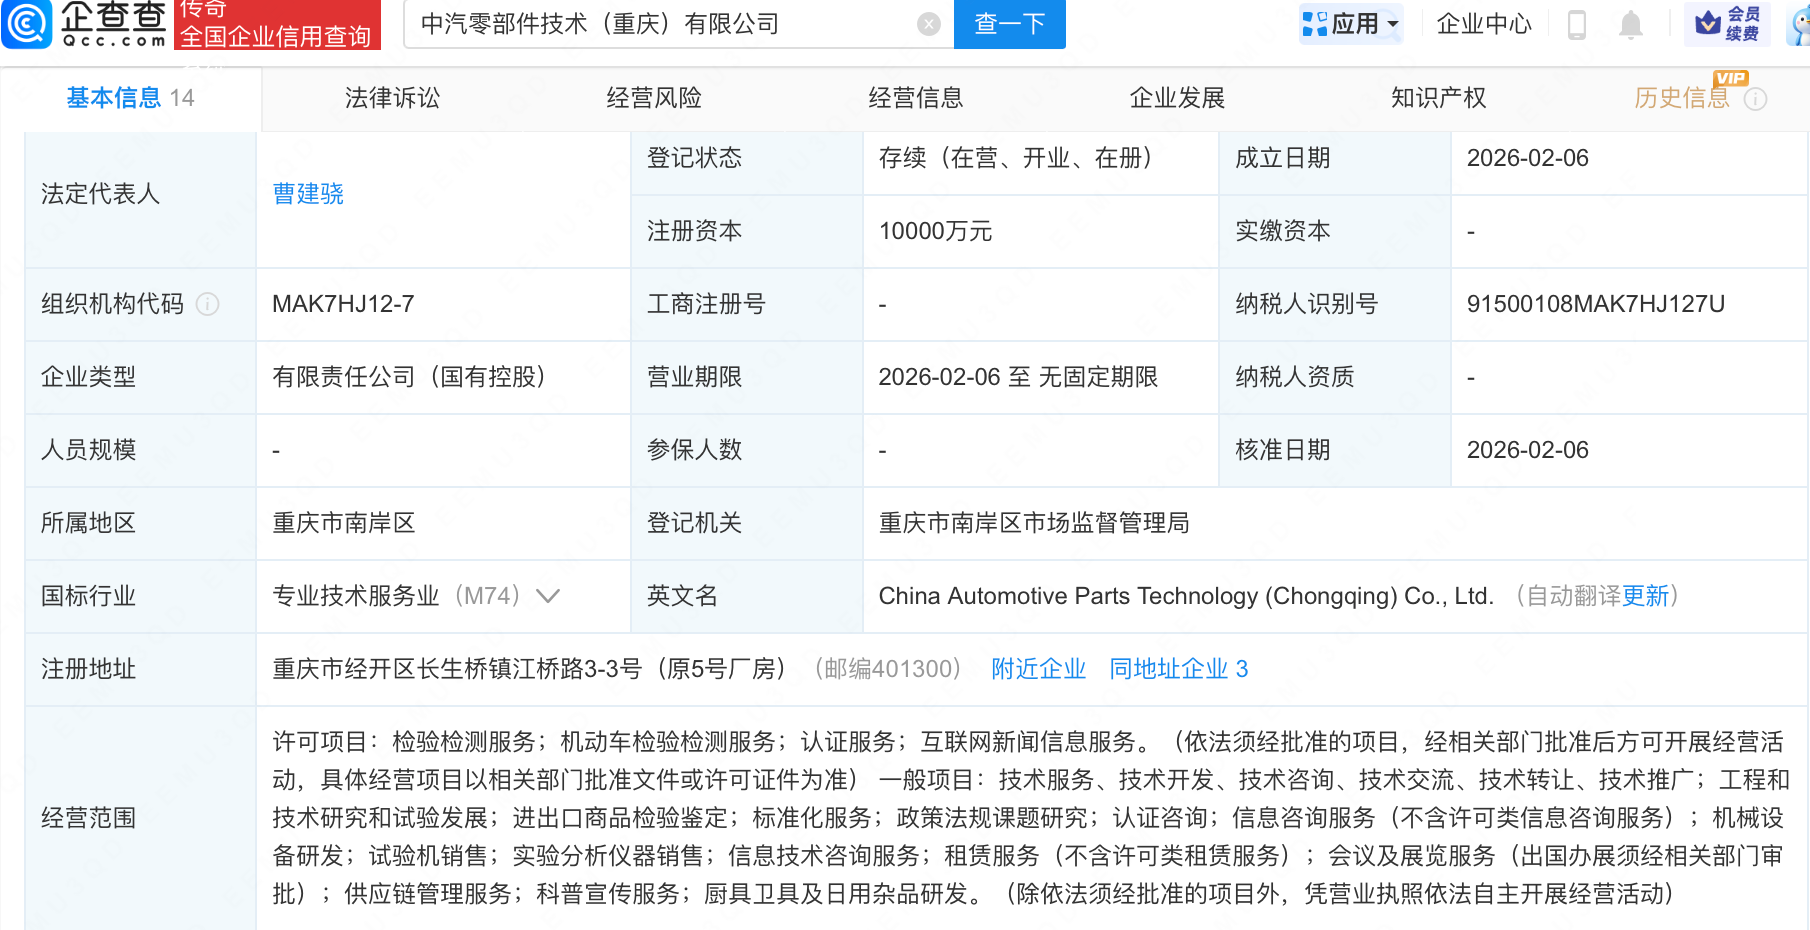This screenshot has height=930, width=1810.
Task: Select business term 2026-02-06 至 无固定期限
Action: click(x=1018, y=377)
